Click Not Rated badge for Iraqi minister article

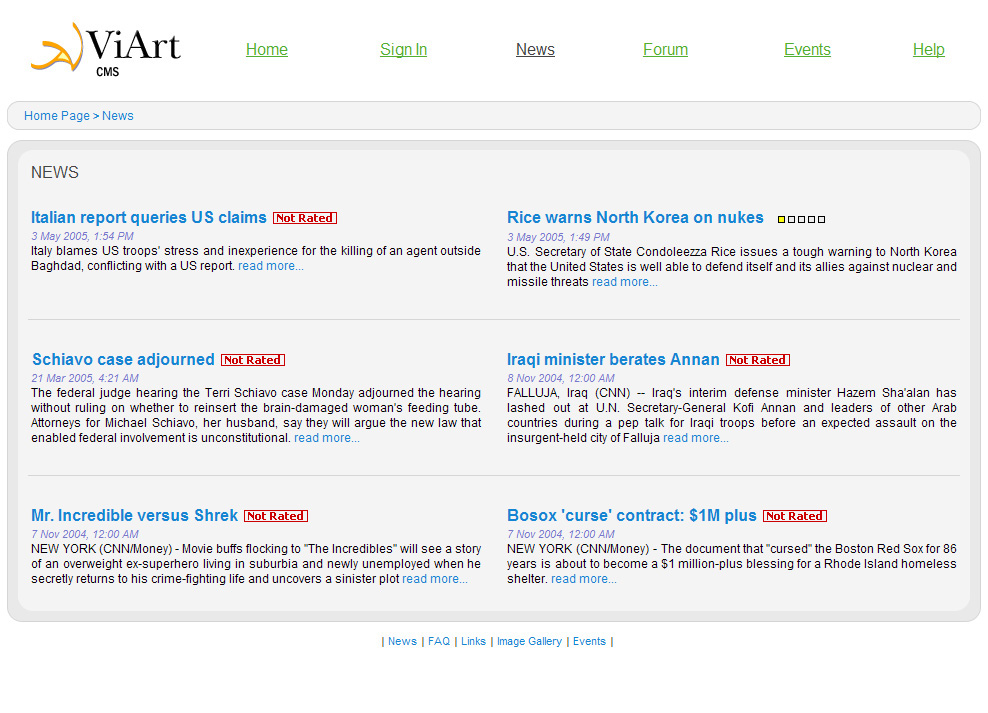click(x=758, y=360)
